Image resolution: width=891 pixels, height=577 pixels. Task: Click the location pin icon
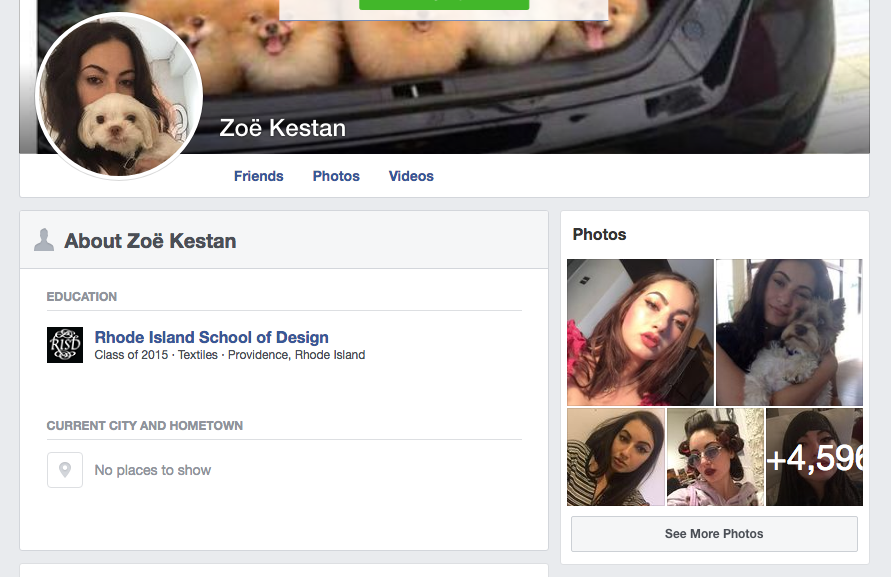coord(65,470)
